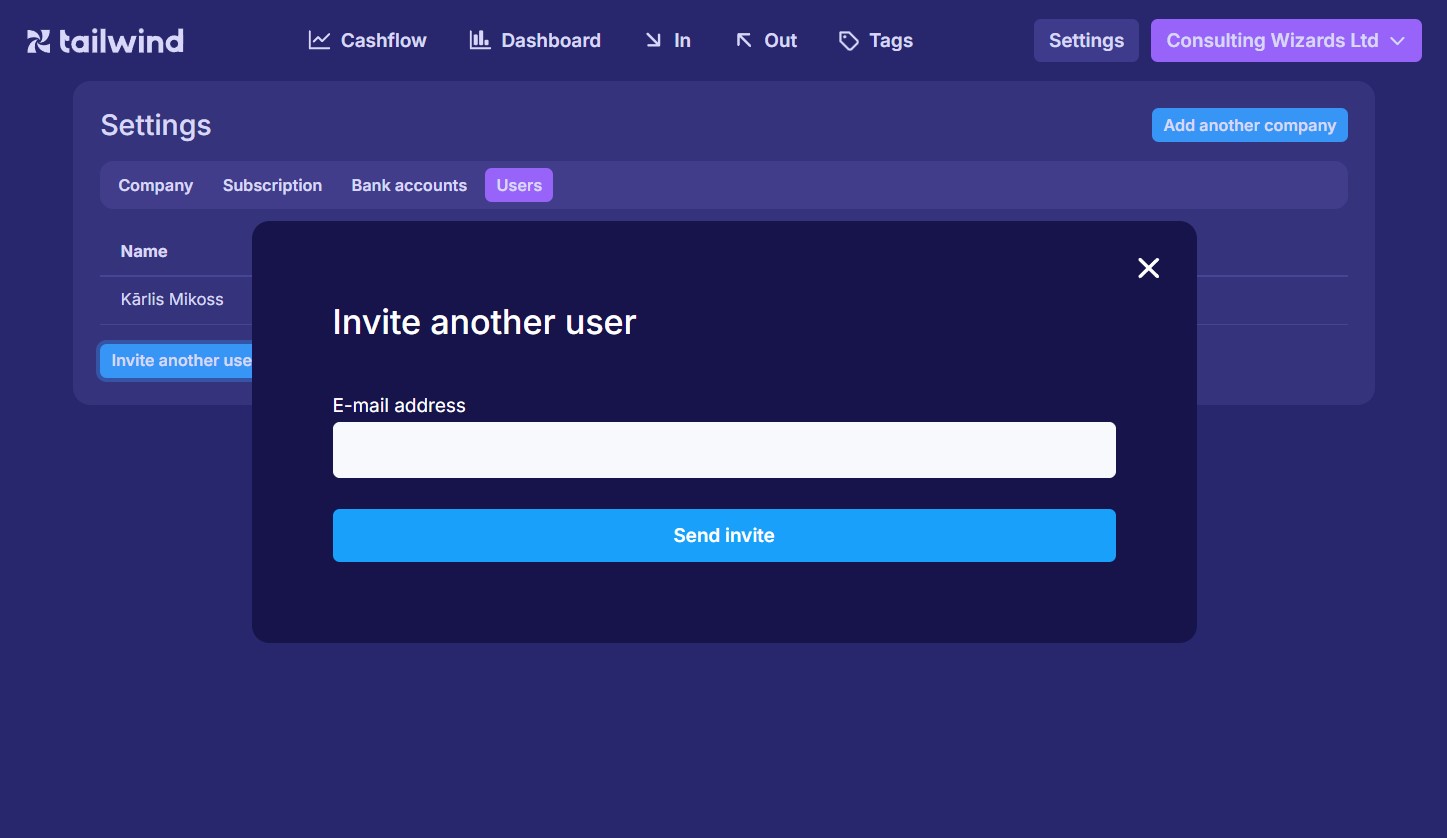Open the Bank accounts tab

pos(409,185)
